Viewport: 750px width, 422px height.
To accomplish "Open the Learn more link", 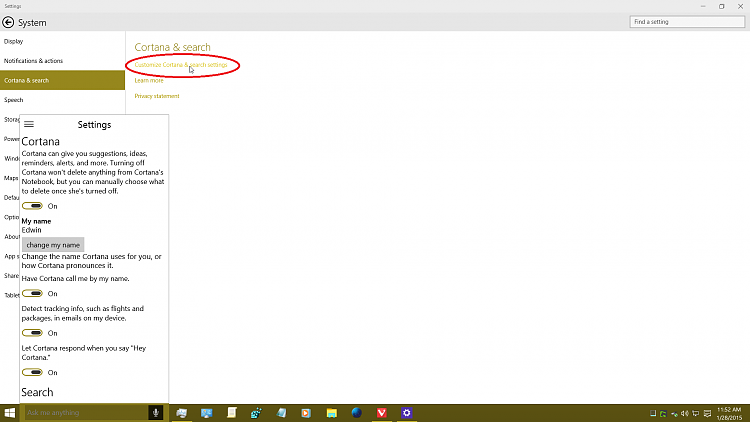I will [149, 80].
